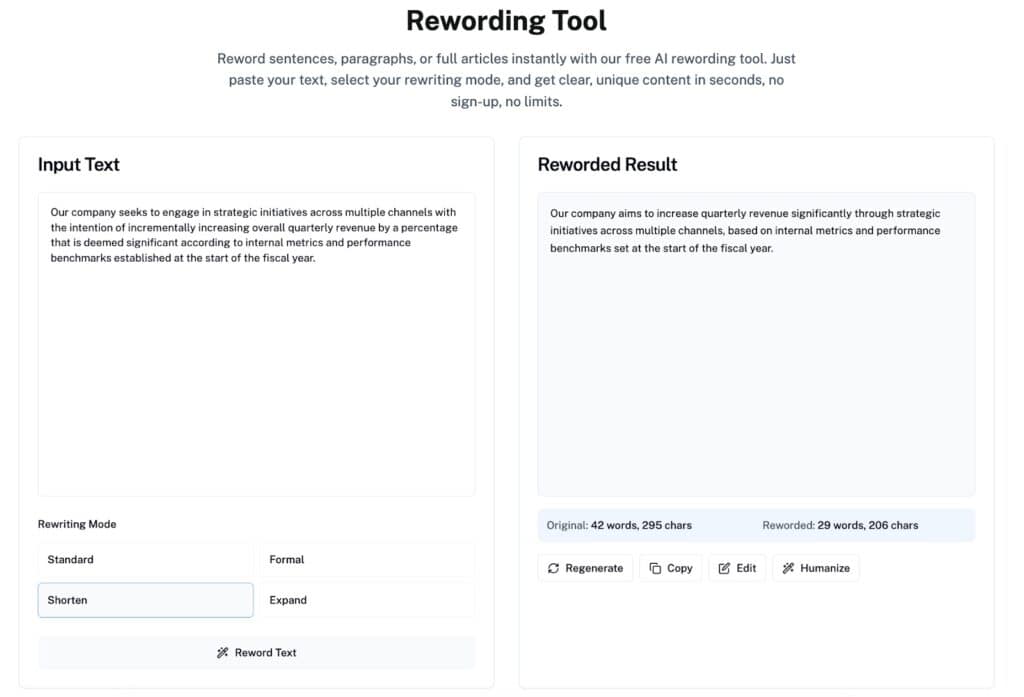The height and width of the screenshot is (697, 1024).
Task: Click the Humanize magic wand icon
Action: (788, 568)
